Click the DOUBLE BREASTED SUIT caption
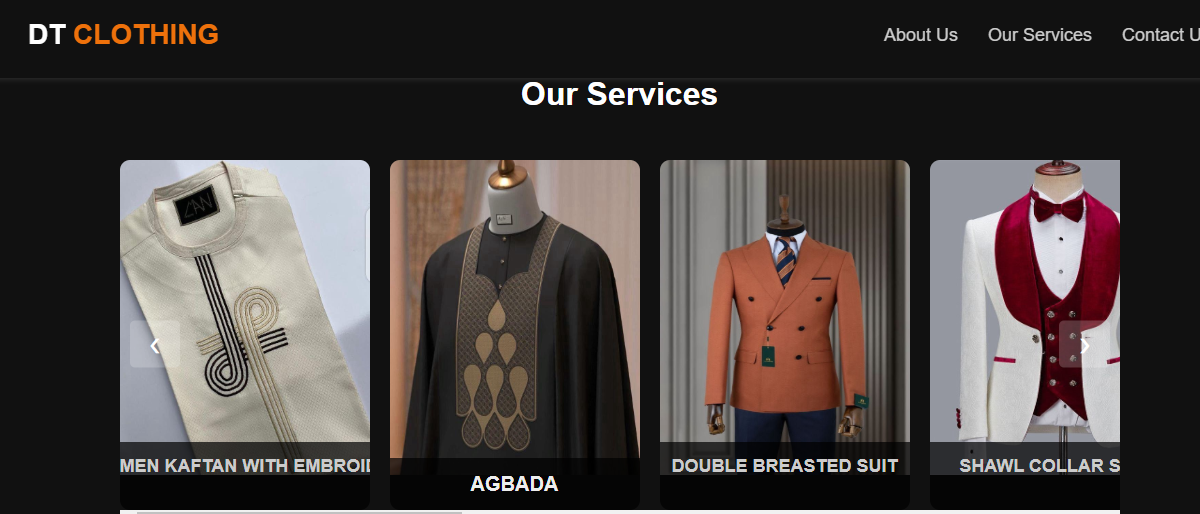 point(785,466)
